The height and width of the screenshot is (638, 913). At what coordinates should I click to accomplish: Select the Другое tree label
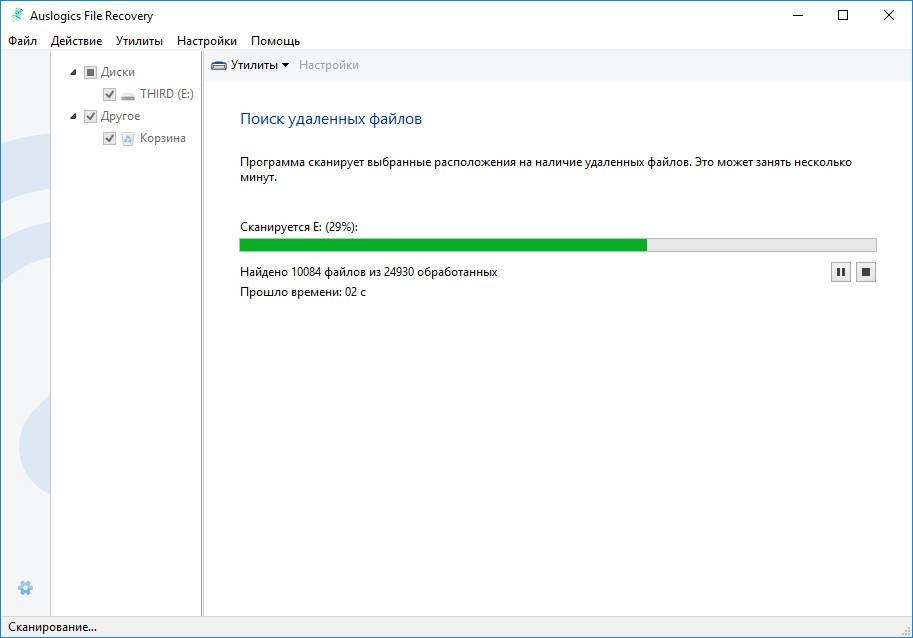121,116
